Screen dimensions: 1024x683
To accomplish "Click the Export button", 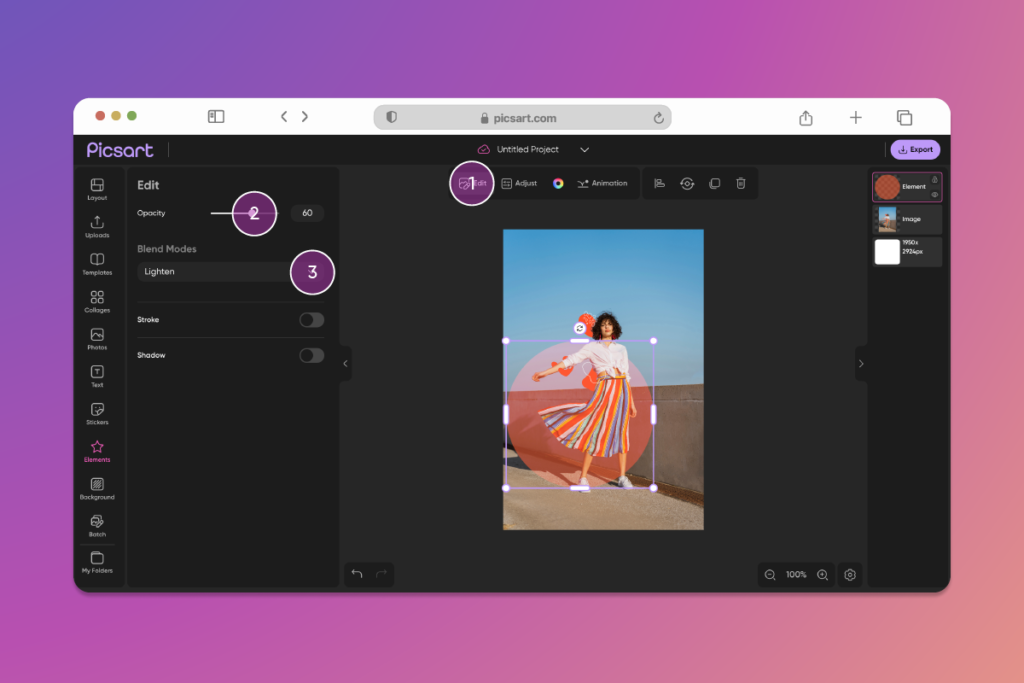I will [x=915, y=150].
